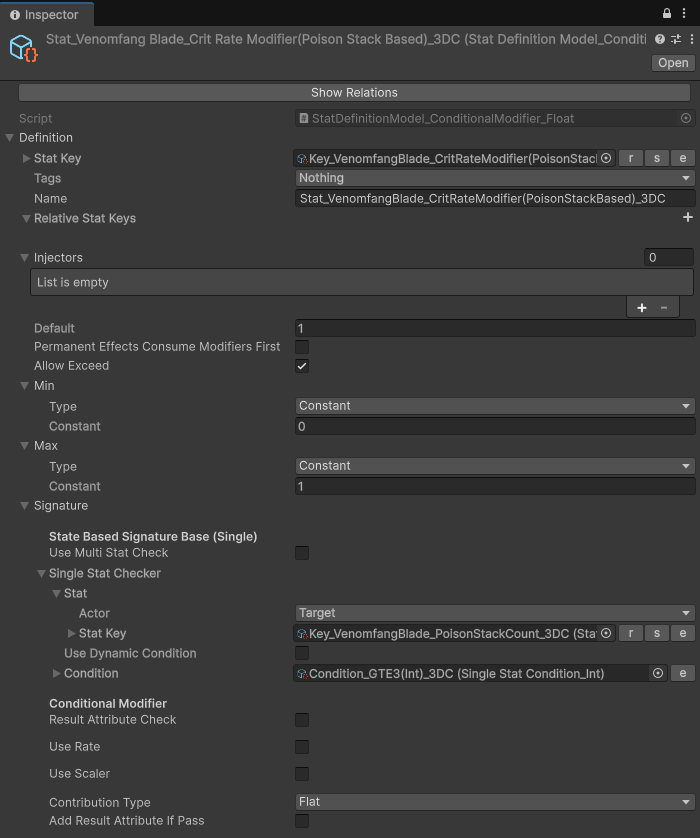The image size is (700, 838).
Task: Click the 'r' button beside PoisonStackCount key
Action: tap(631, 633)
